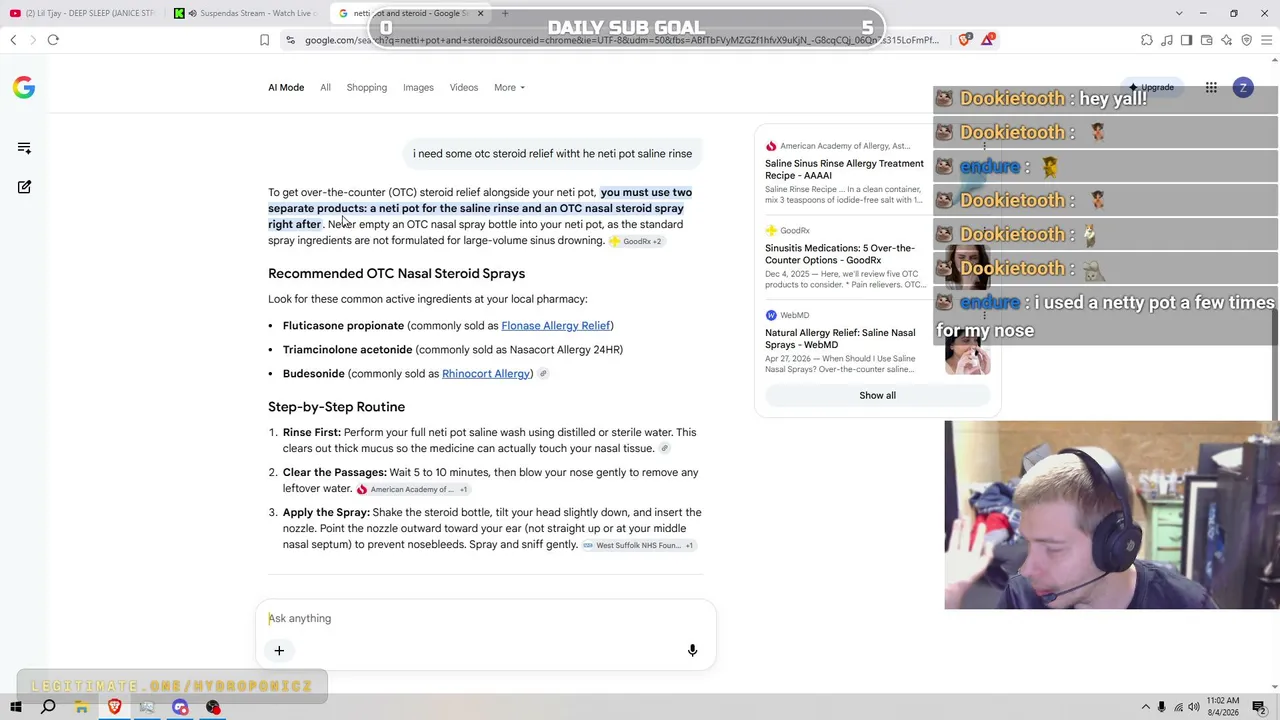Open the American Academy citation chip
The height and width of the screenshot is (720, 1280).
point(412,489)
